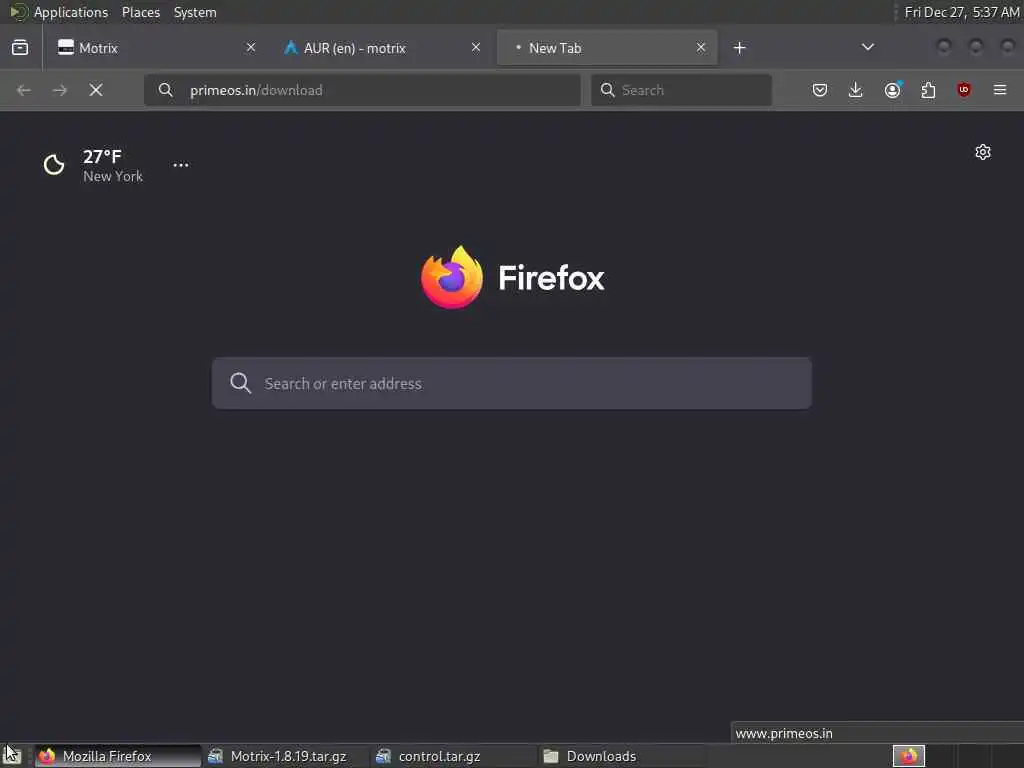The image size is (1024, 768).
Task: Switch to Mozilla Firefox in taskbar
Action: click(118, 756)
